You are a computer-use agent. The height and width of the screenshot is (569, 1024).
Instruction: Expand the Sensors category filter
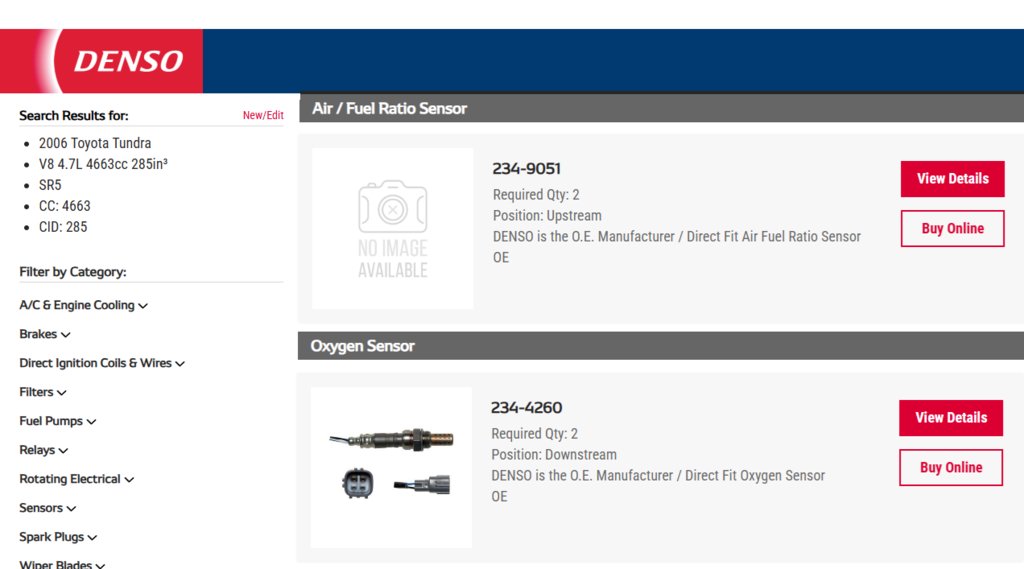click(47, 508)
